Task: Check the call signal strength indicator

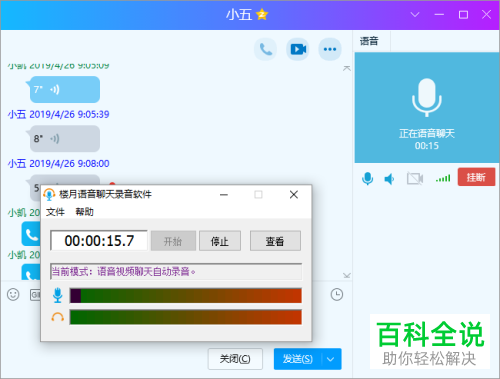Action: (x=443, y=178)
